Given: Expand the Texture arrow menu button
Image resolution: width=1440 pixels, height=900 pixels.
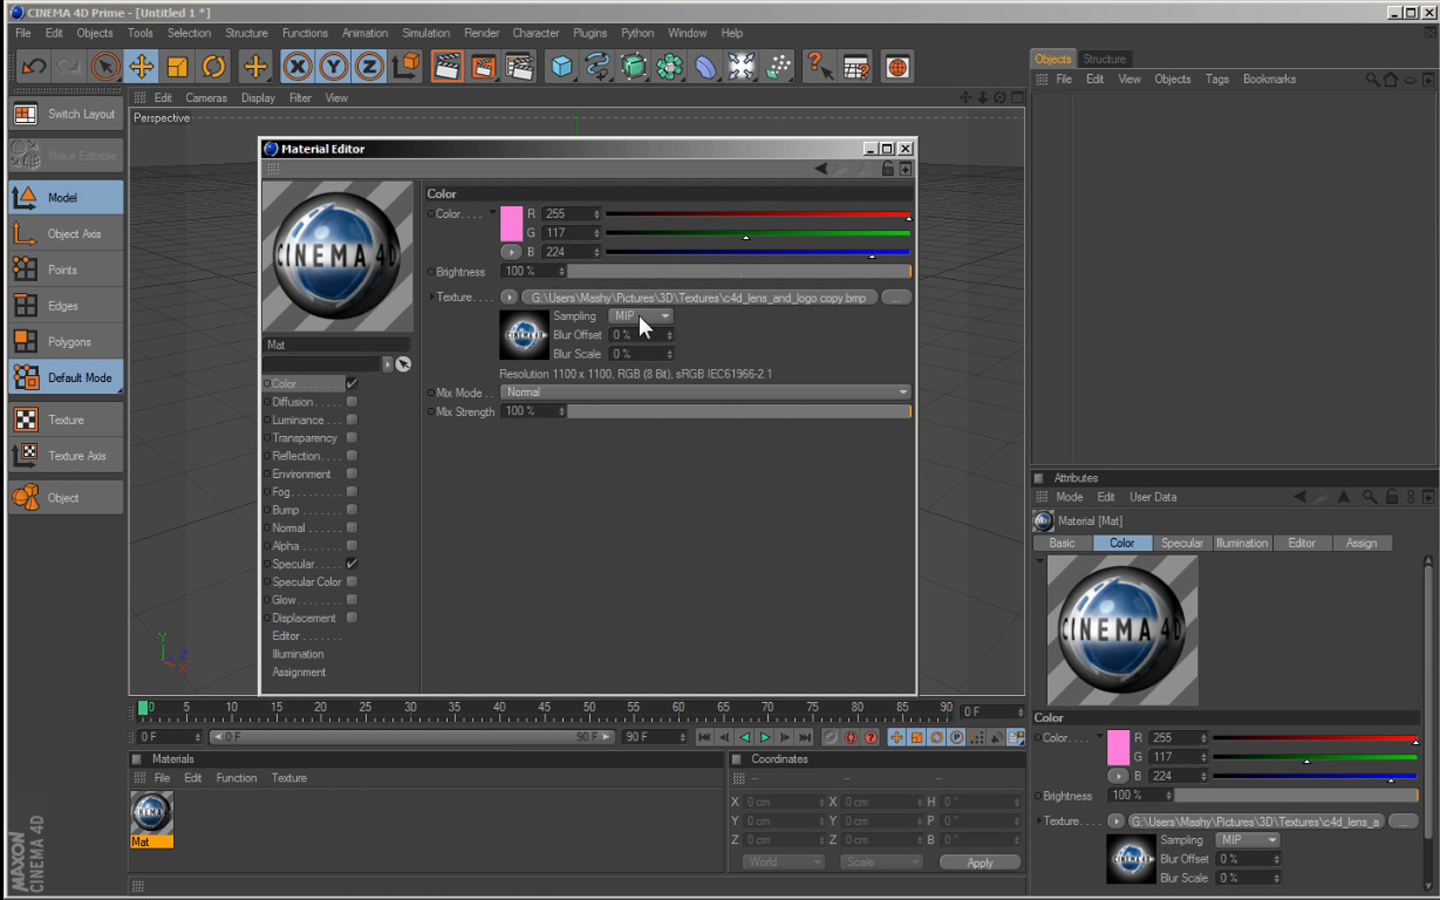Looking at the screenshot, I should 509,298.
